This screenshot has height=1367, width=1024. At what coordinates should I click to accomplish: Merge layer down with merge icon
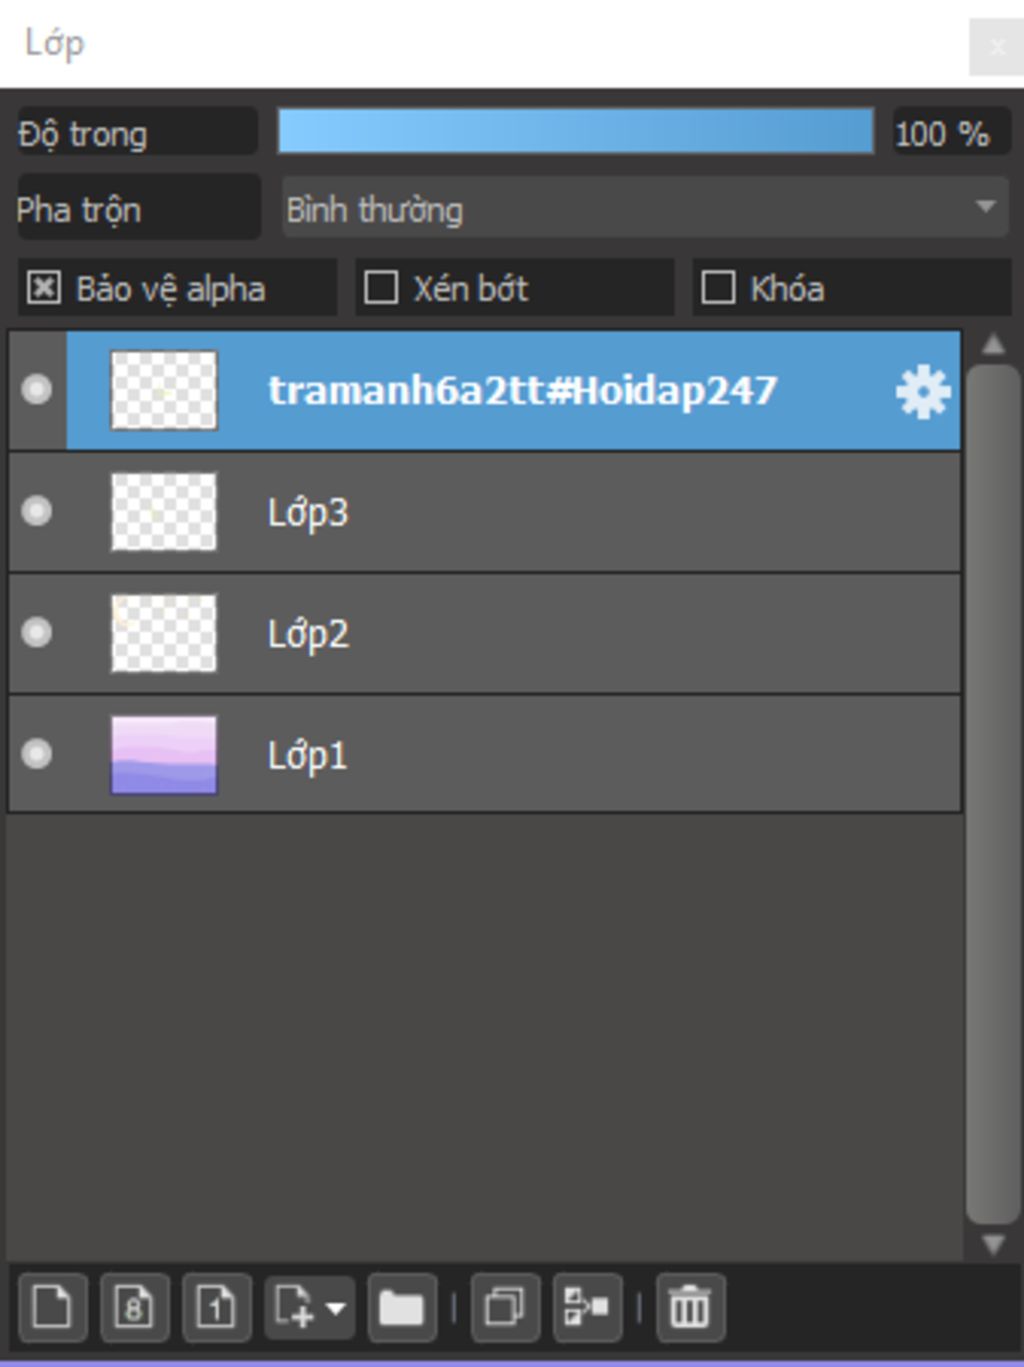[x=587, y=1306]
